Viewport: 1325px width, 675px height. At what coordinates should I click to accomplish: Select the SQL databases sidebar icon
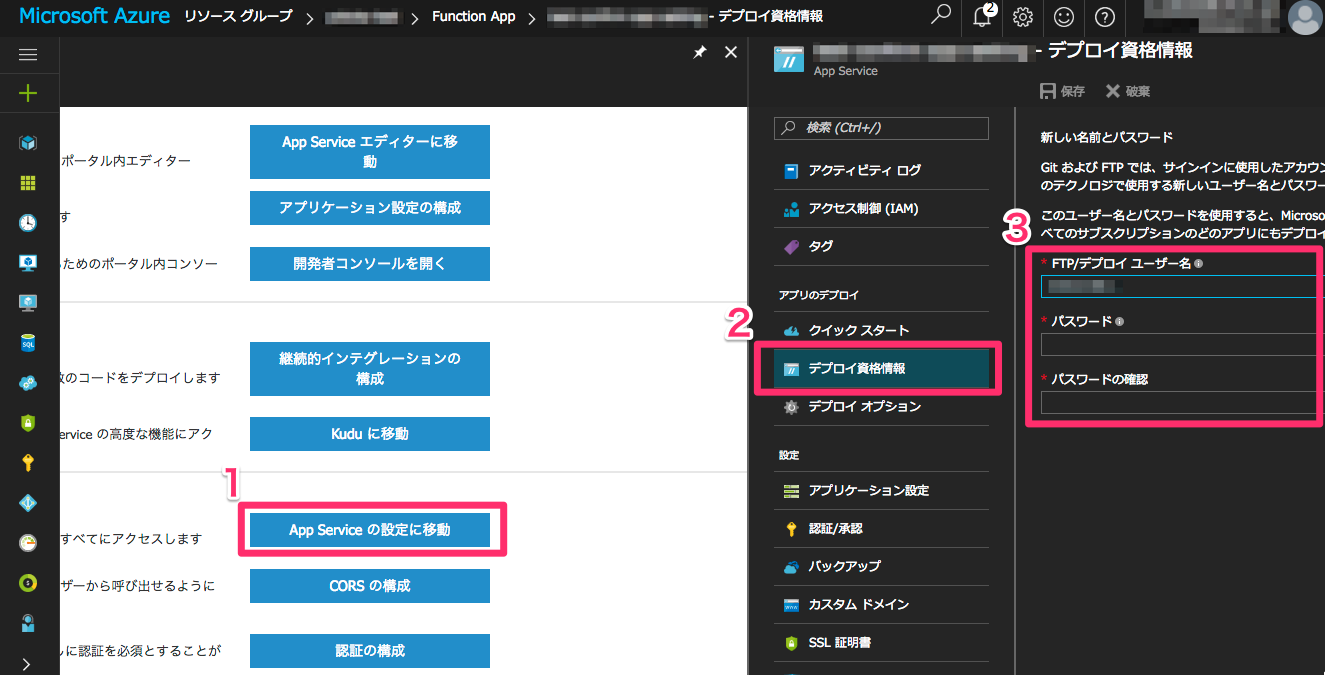(x=27, y=343)
